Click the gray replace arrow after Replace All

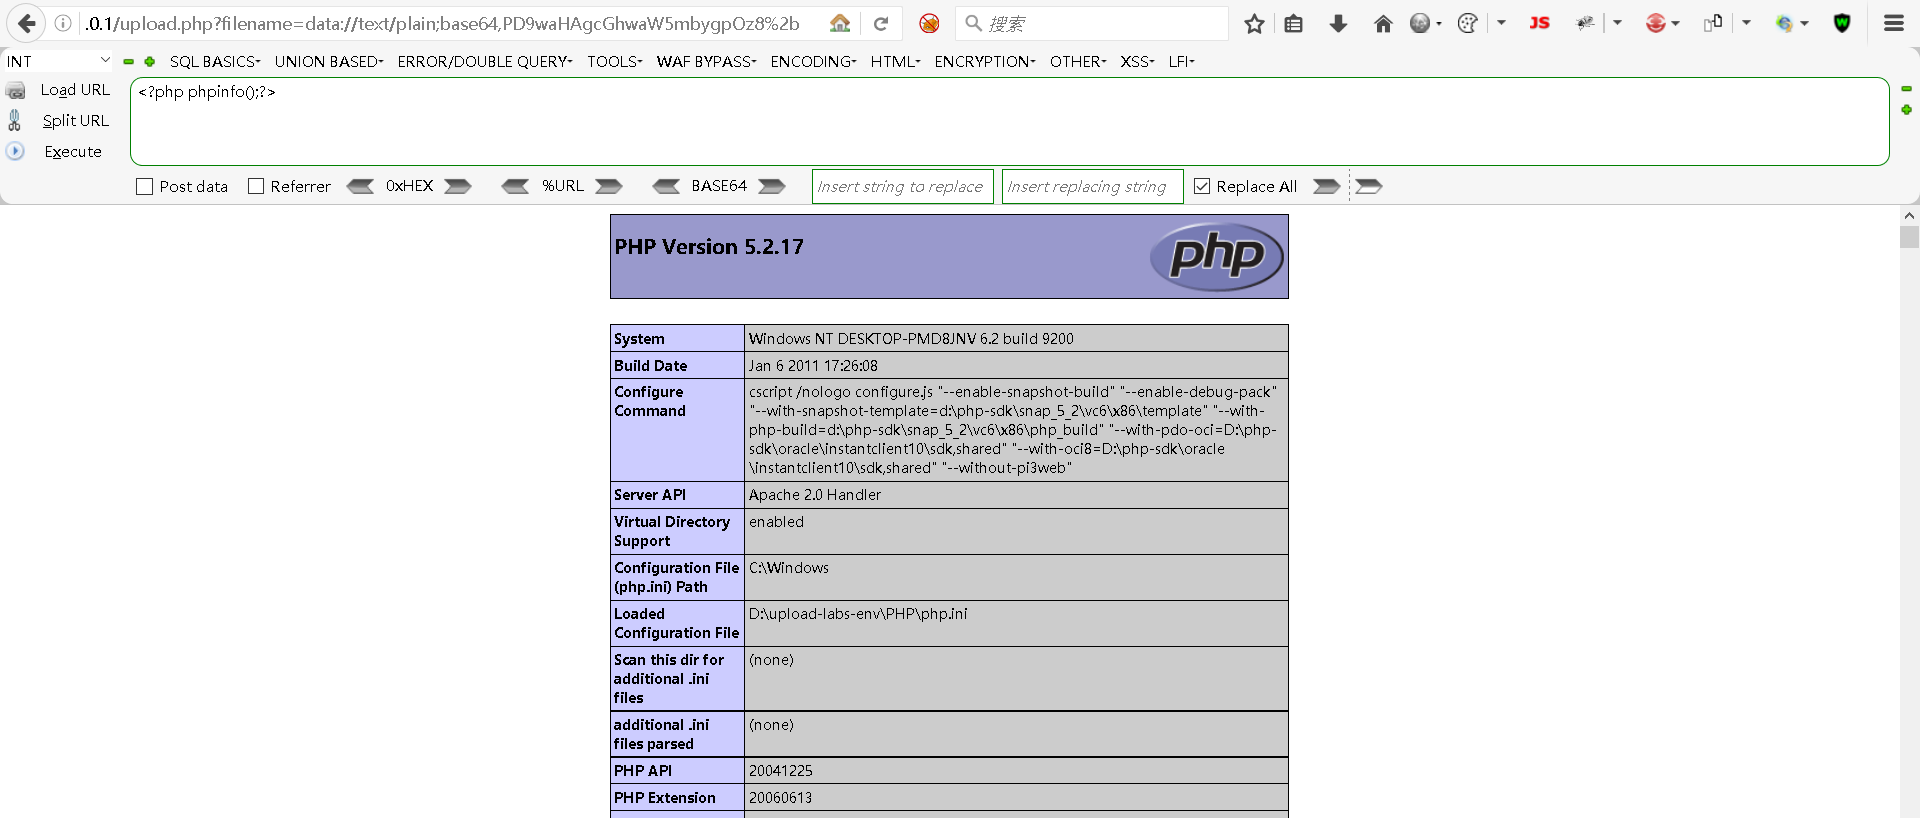pyautogui.click(x=1326, y=186)
